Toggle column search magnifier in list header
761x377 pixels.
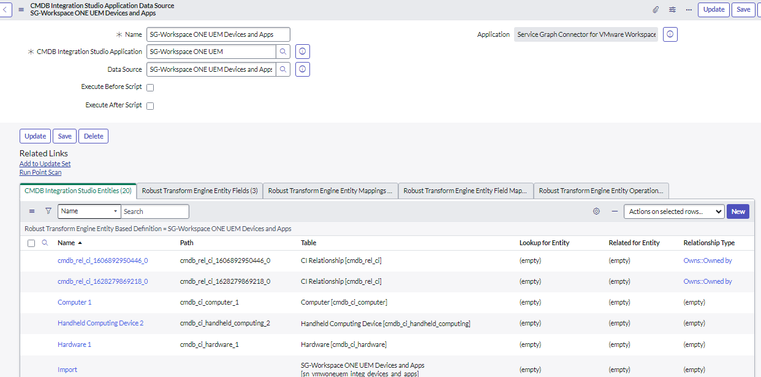[x=45, y=243]
